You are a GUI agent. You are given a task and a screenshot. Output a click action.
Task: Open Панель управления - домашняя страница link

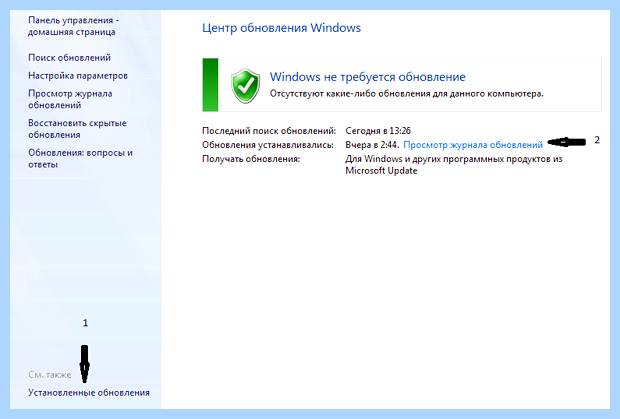[73, 26]
